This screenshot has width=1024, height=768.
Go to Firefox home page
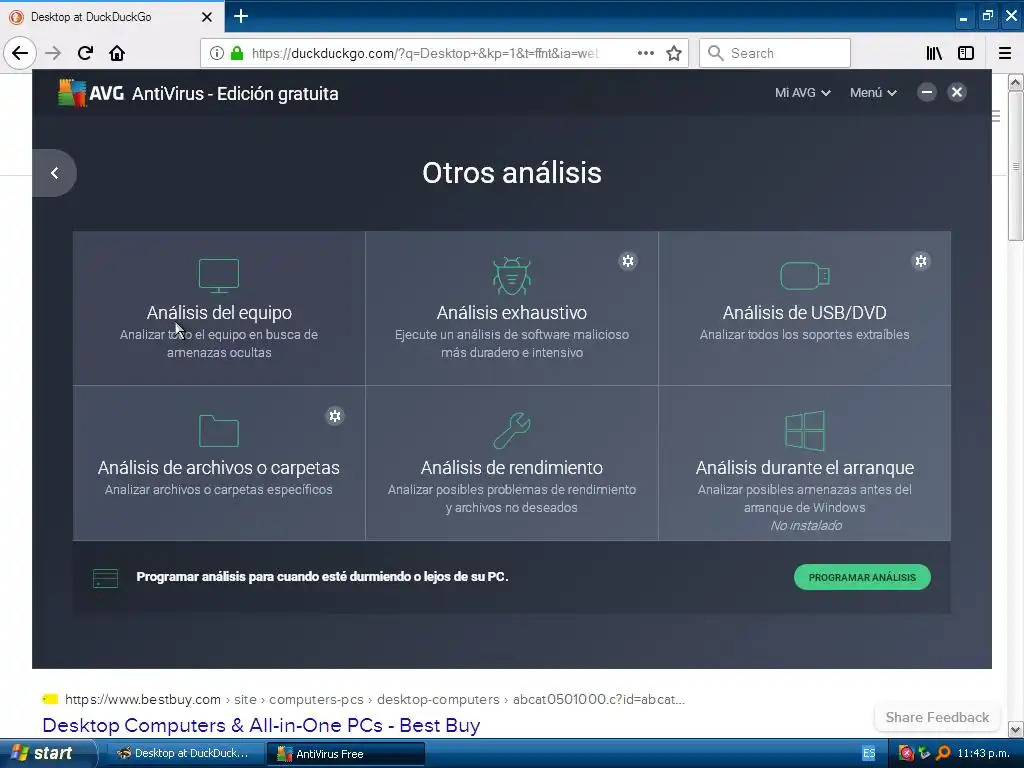click(x=117, y=53)
